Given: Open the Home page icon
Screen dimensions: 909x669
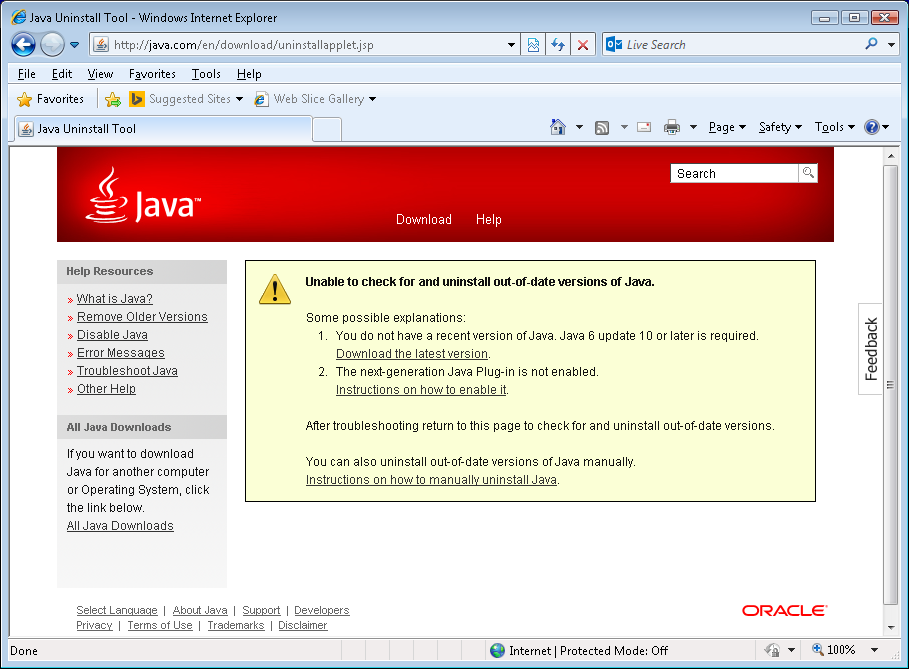Looking at the screenshot, I should coord(558,127).
